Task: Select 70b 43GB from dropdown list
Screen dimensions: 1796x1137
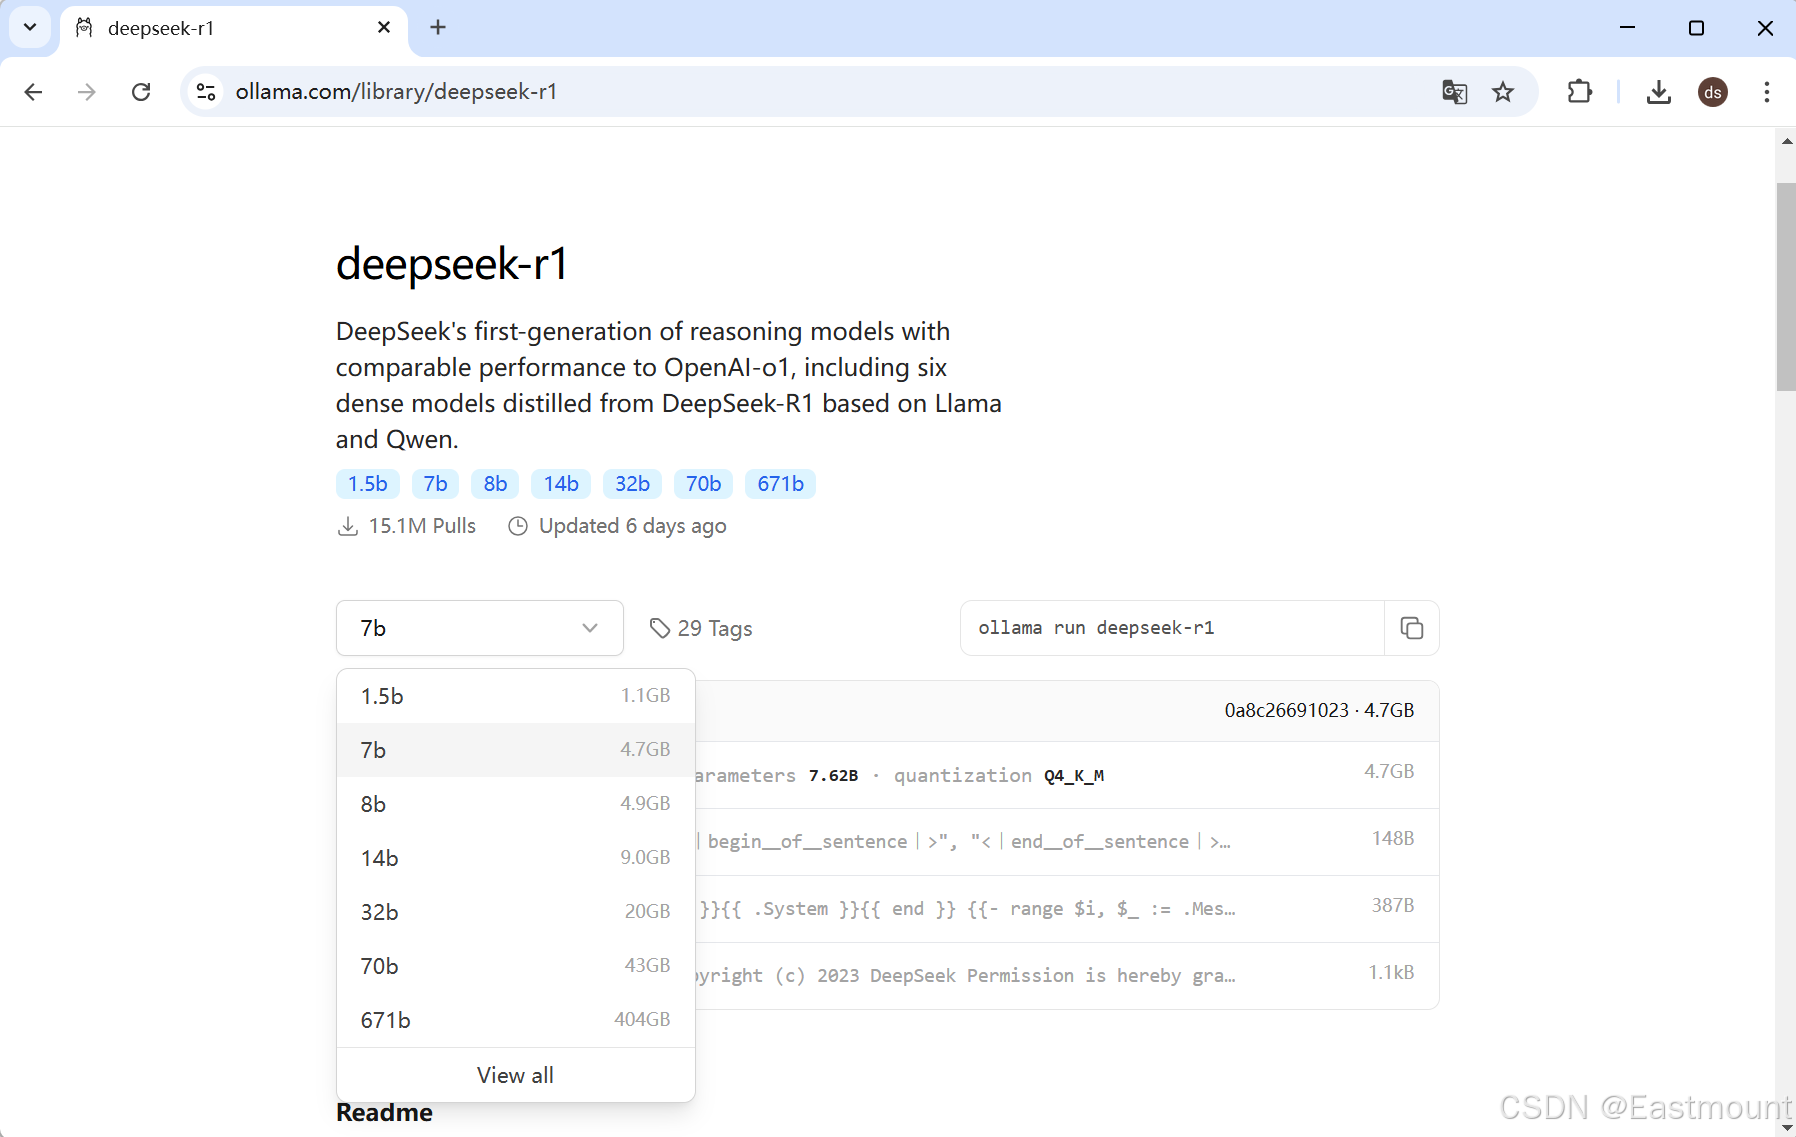Action: [515, 966]
